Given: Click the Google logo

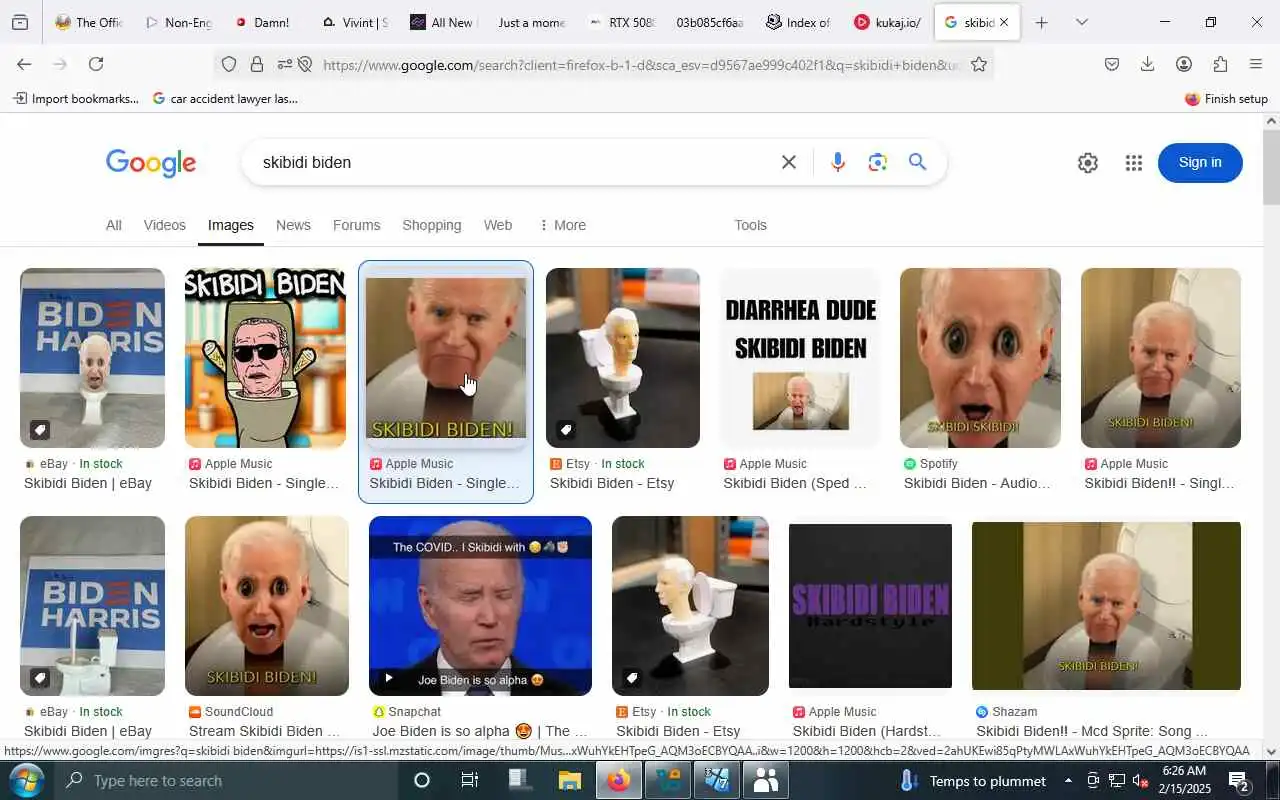Looking at the screenshot, I should pos(151,163).
